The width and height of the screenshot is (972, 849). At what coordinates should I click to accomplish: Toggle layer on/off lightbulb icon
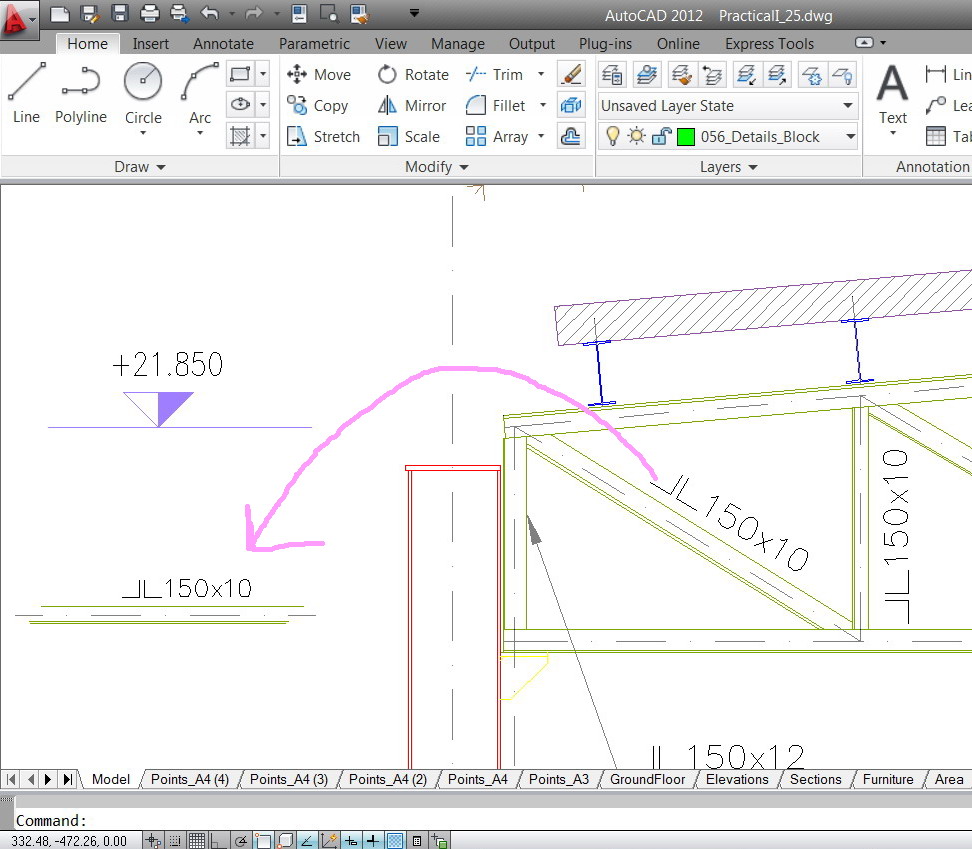click(613, 137)
